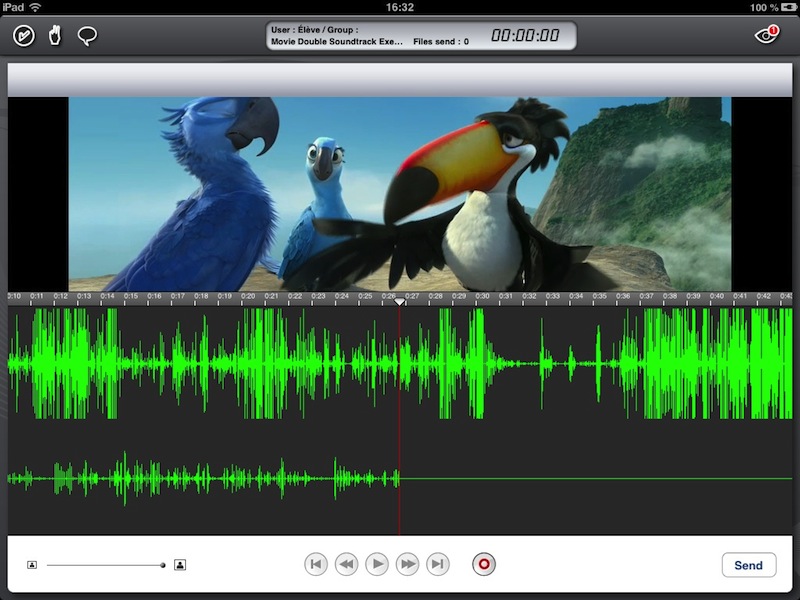800x600 pixels.
Task: Skip to the beginning of the track
Action: (x=316, y=564)
